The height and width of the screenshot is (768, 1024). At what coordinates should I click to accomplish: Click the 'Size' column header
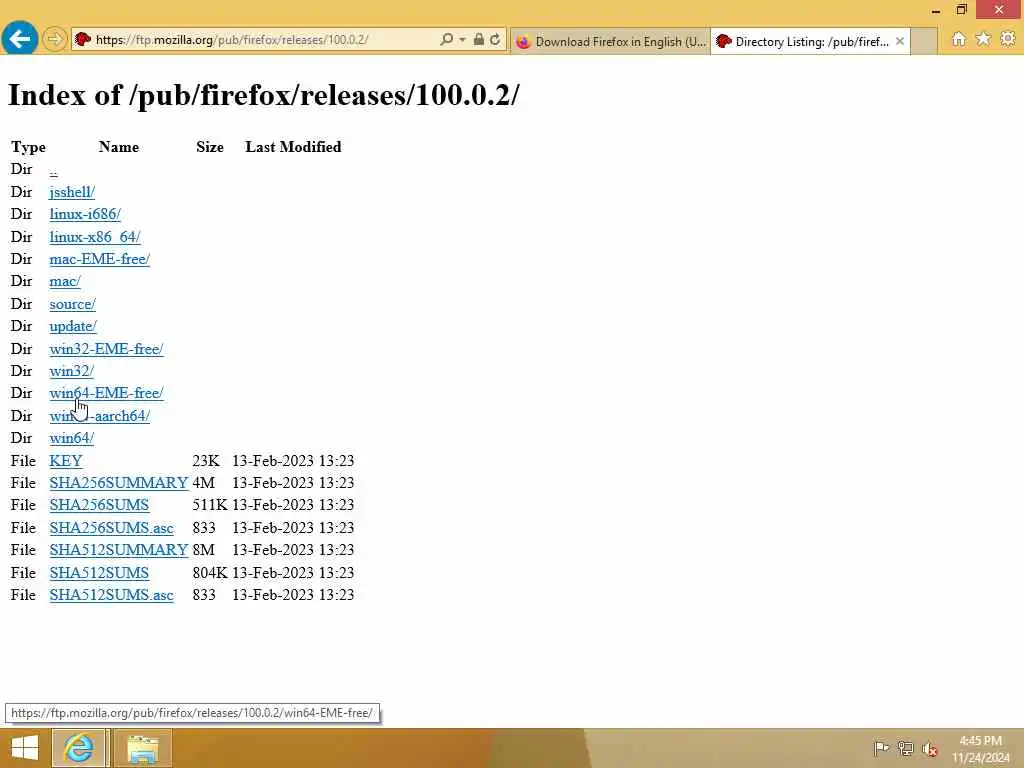[x=210, y=147]
